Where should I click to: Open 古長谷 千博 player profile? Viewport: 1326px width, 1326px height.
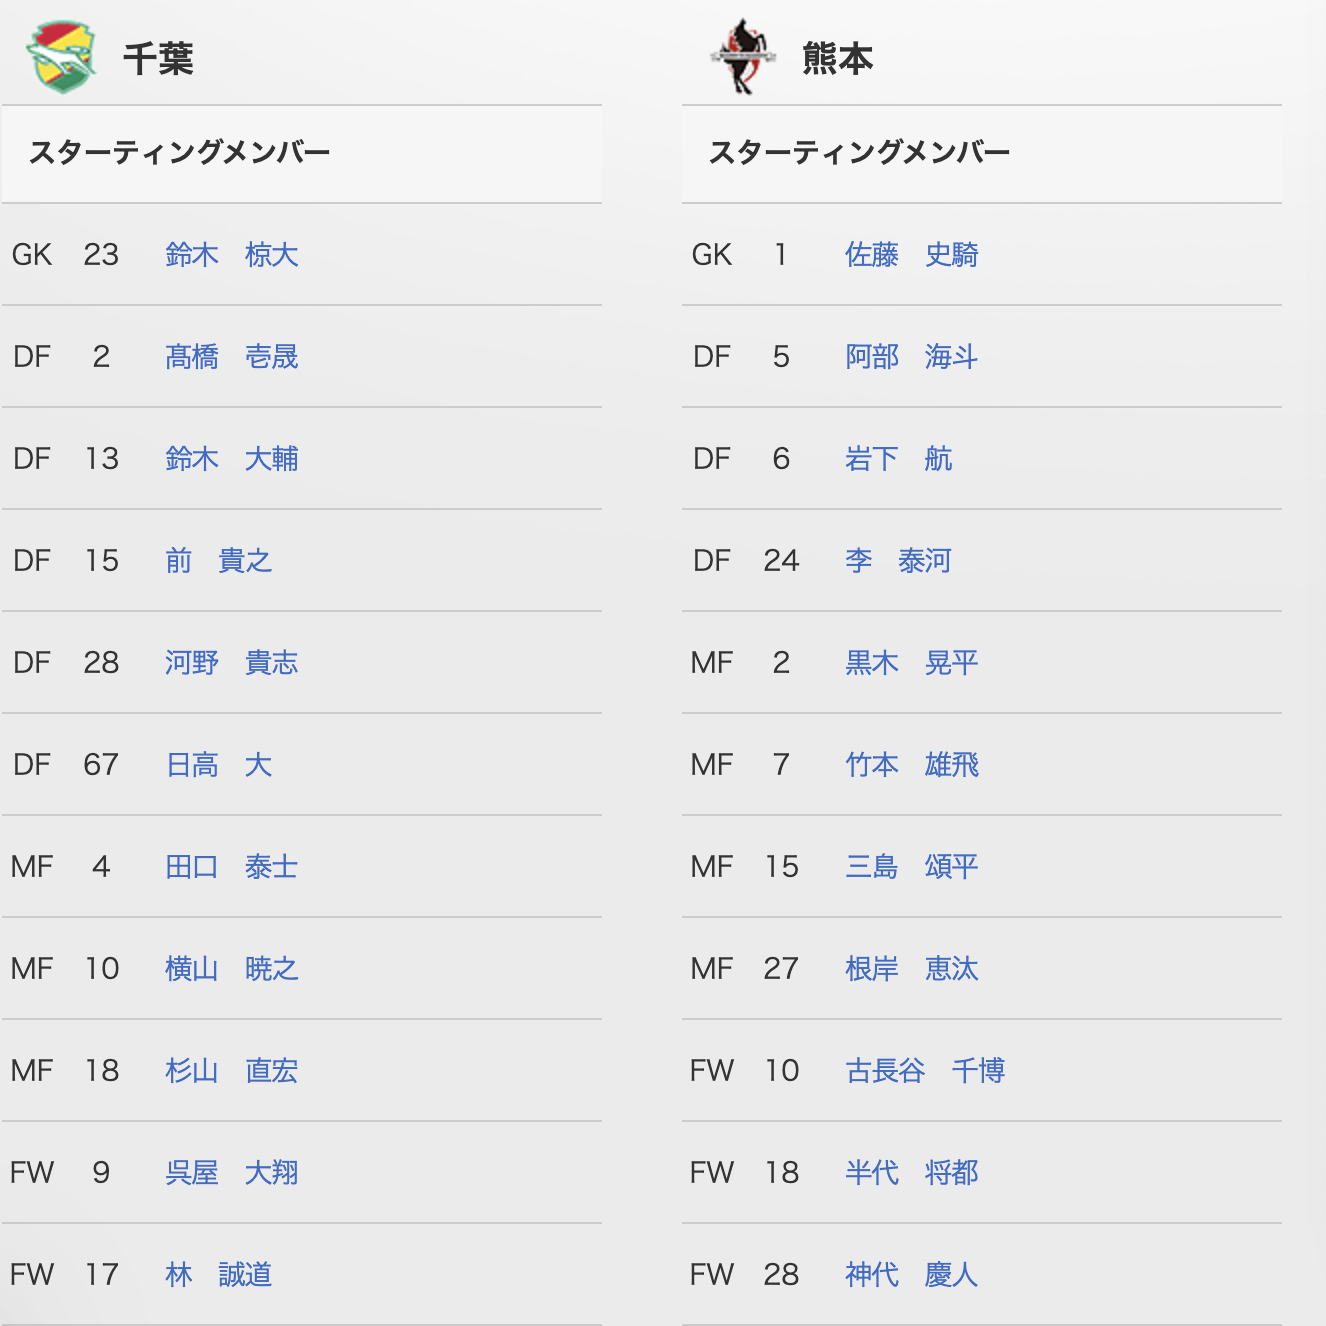pyautogui.click(x=925, y=1071)
